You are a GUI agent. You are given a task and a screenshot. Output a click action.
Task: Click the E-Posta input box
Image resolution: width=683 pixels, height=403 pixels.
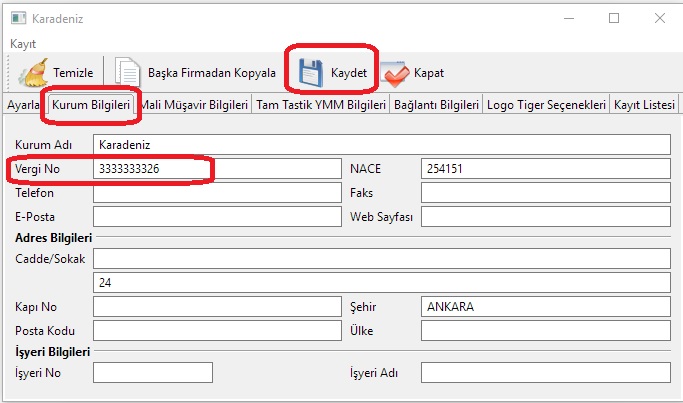(216, 216)
